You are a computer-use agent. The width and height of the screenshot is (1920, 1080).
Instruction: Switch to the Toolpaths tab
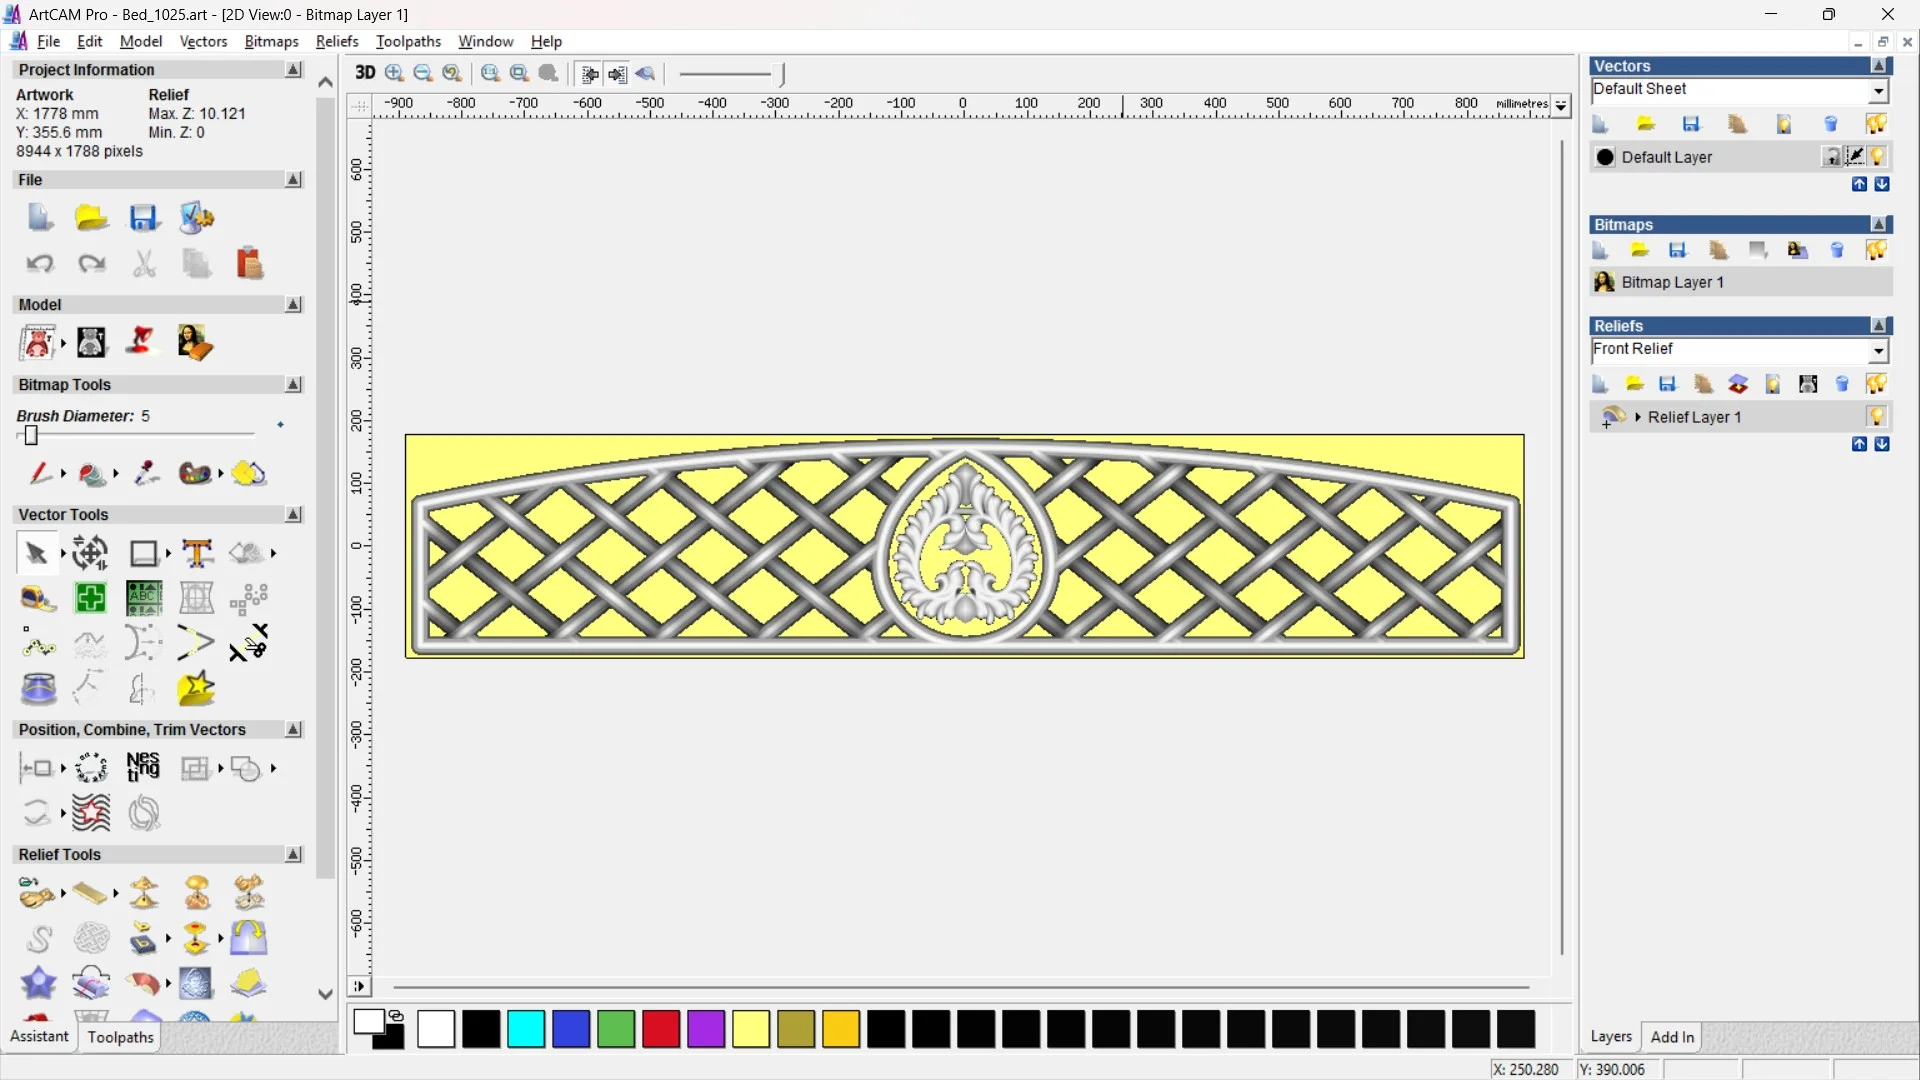pyautogui.click(x=120, y=1037)
